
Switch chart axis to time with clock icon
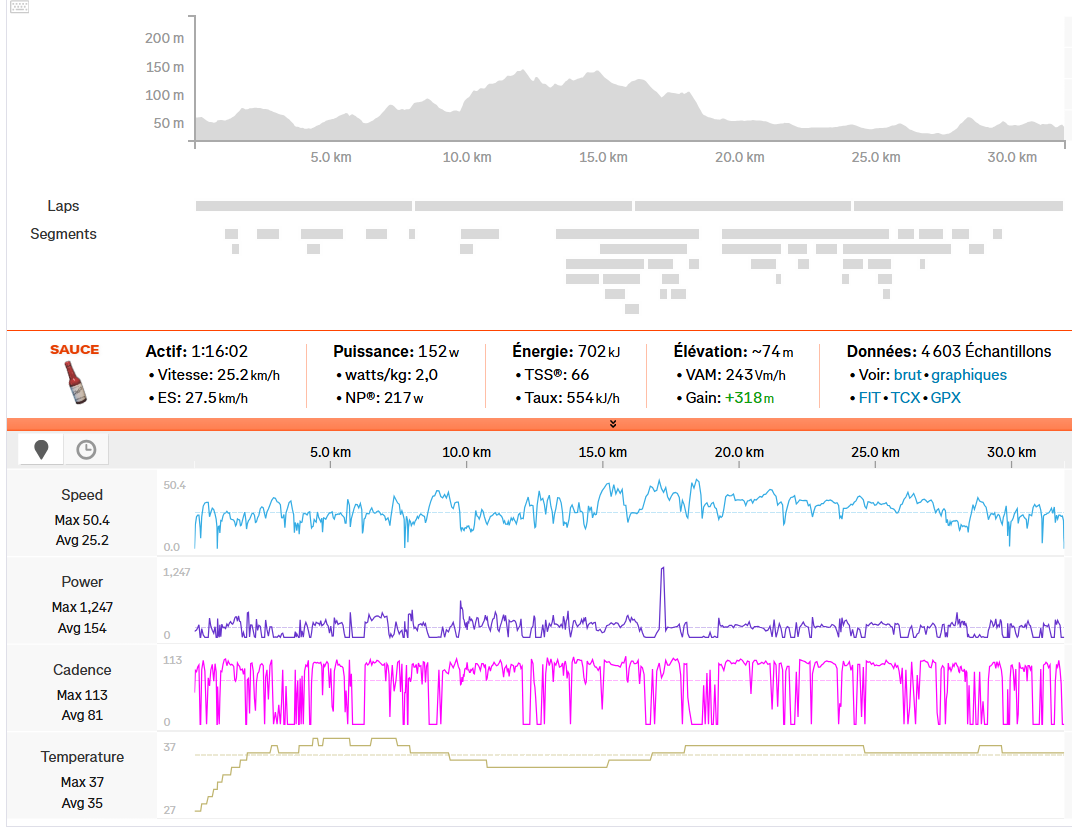point(86,449)
